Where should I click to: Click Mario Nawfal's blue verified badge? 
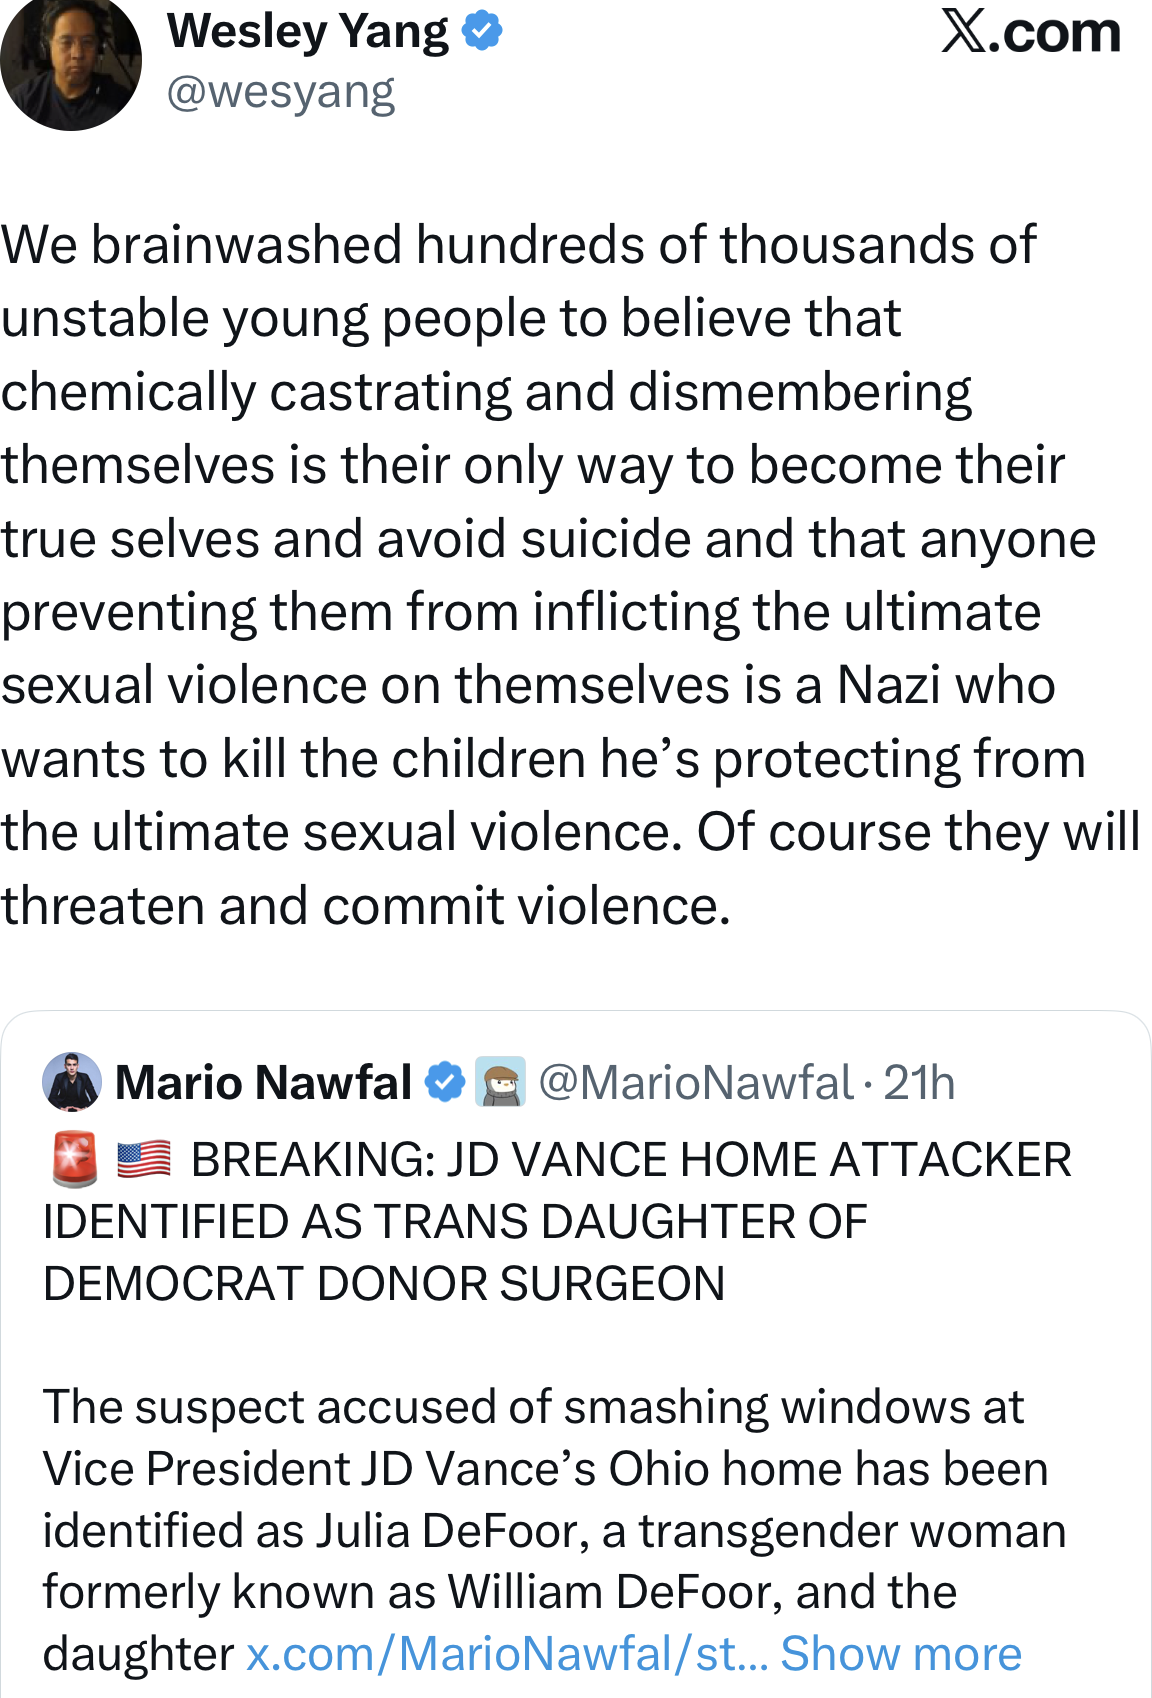445,1083
